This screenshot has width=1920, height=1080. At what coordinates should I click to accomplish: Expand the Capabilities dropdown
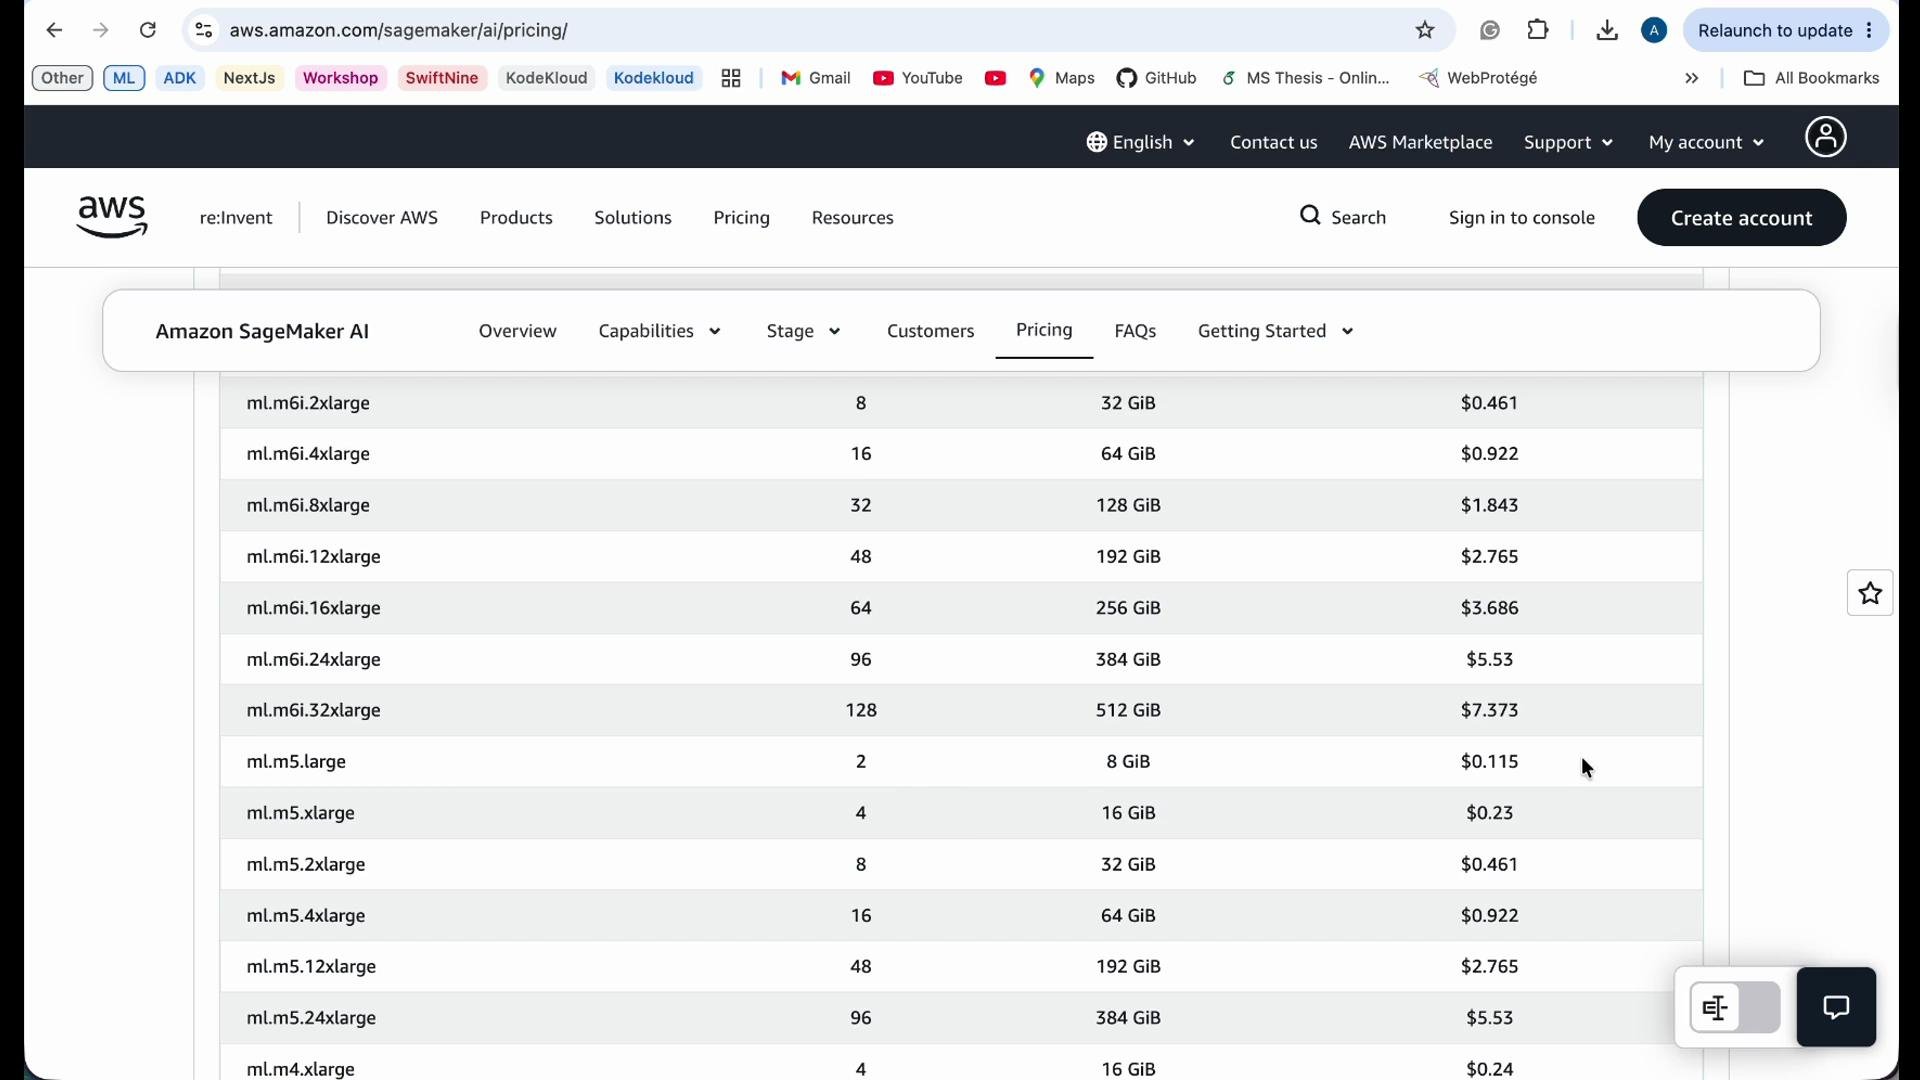(x=659, y=331)
